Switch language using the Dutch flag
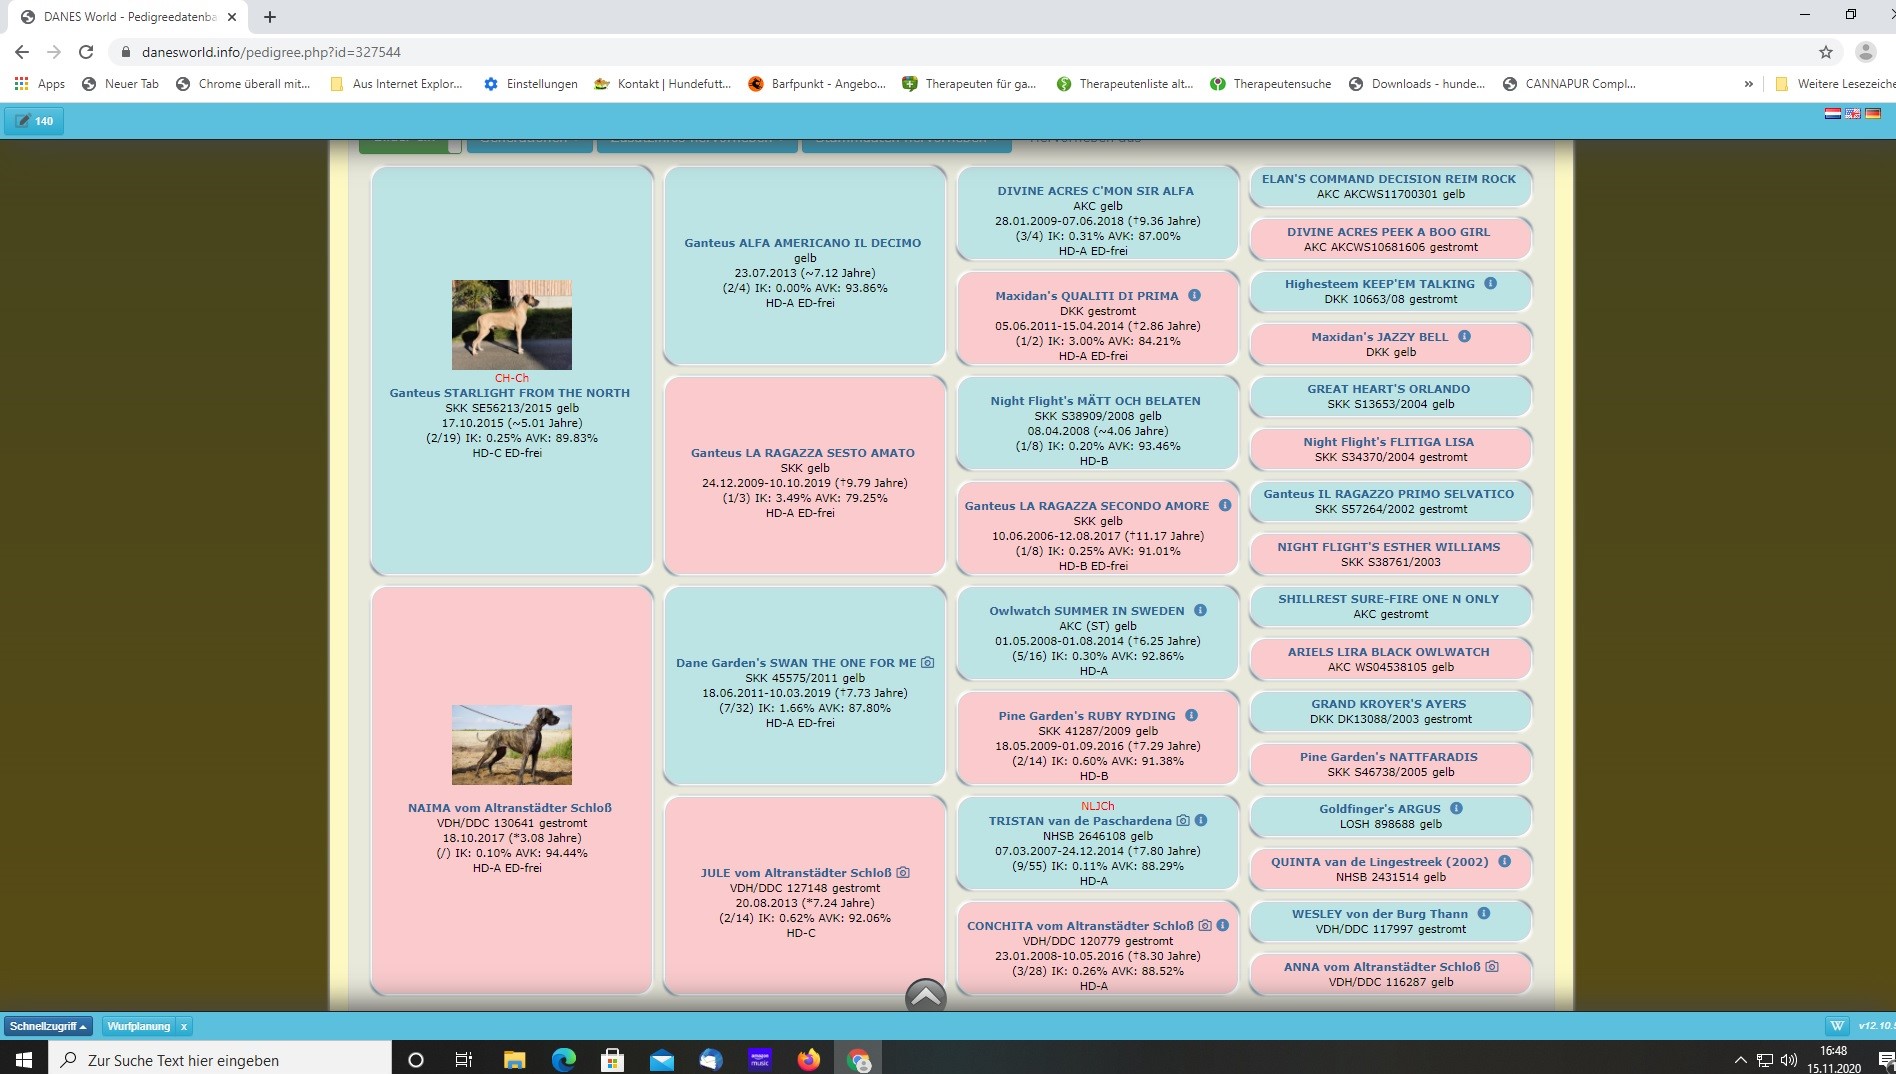The width and height of the screenshot is (1896, 1074). click(x=1832, y=114)
